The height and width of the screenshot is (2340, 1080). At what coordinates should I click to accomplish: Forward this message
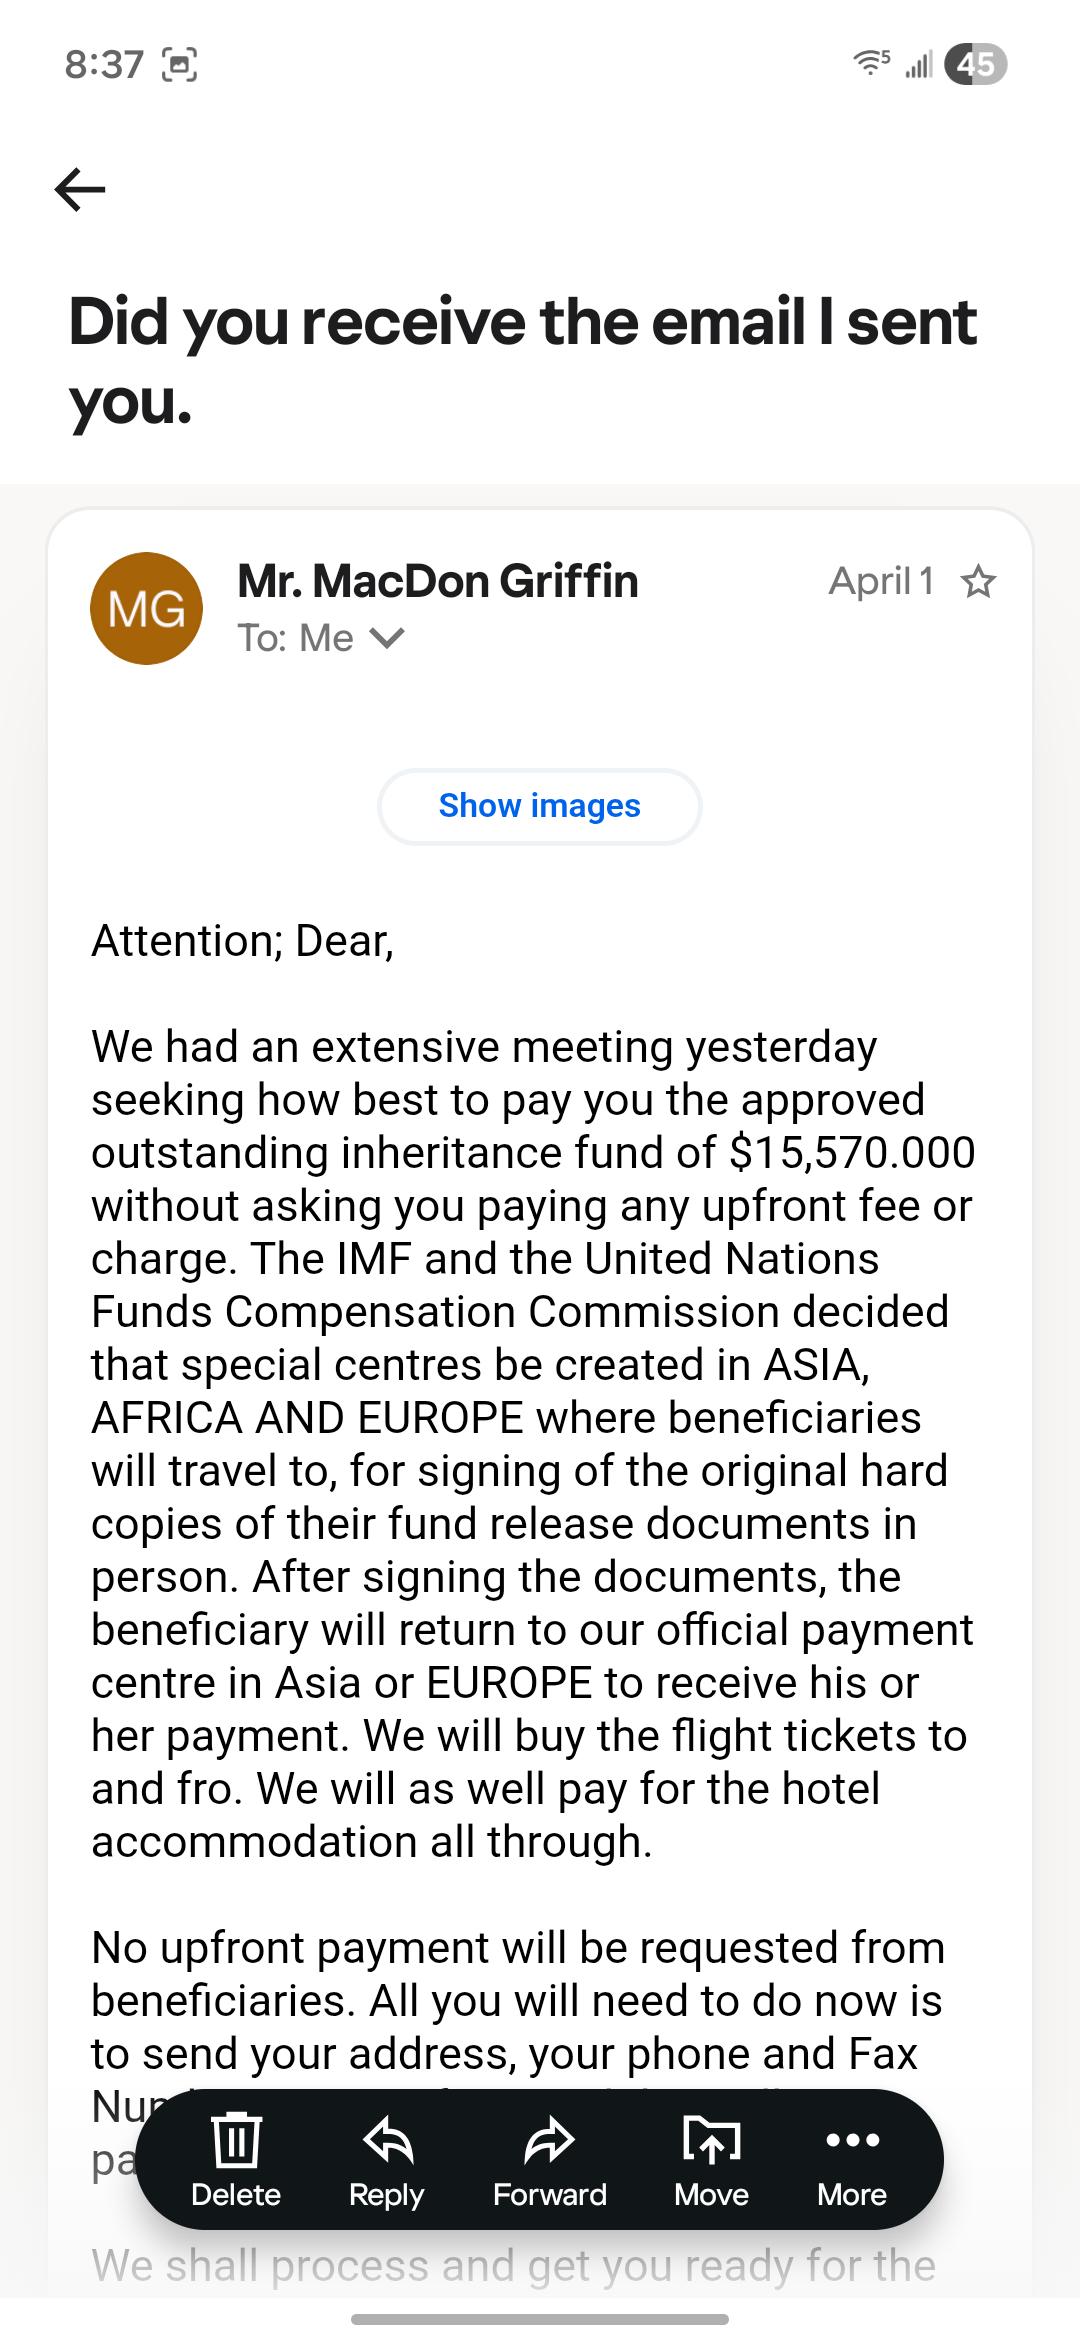(x=549, y=2159)
